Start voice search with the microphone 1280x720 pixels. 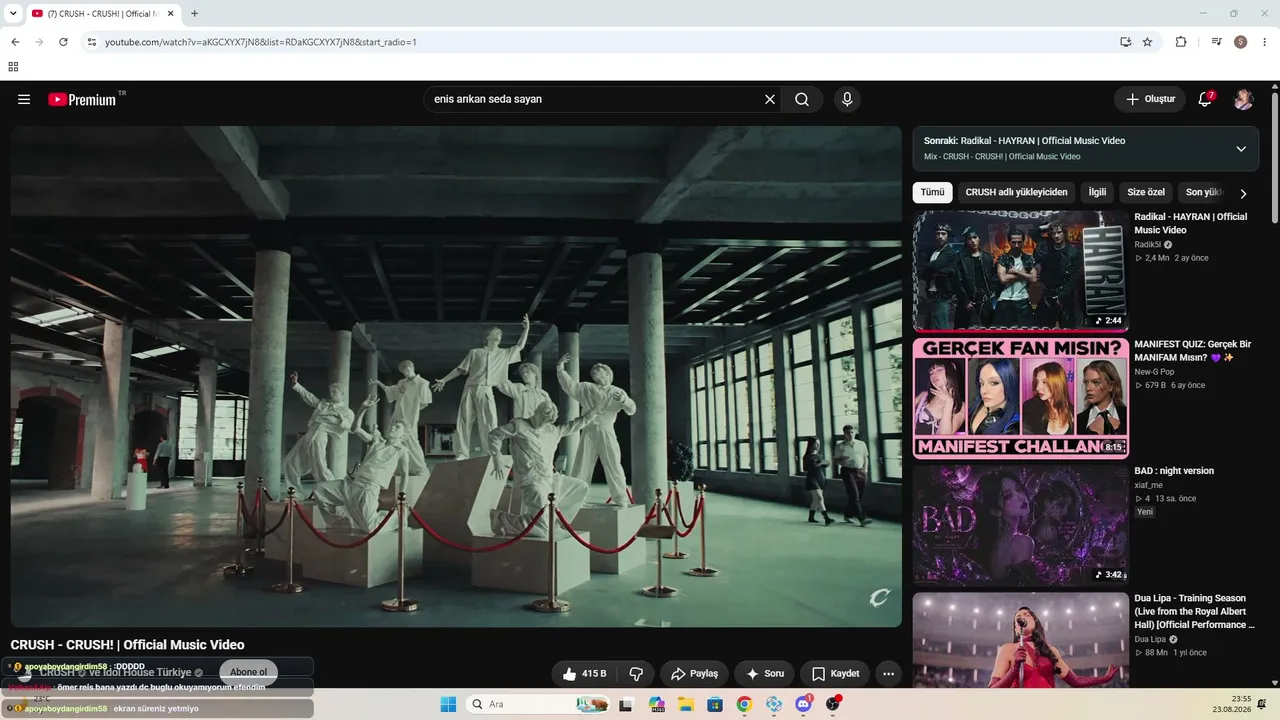pos(847,99)
